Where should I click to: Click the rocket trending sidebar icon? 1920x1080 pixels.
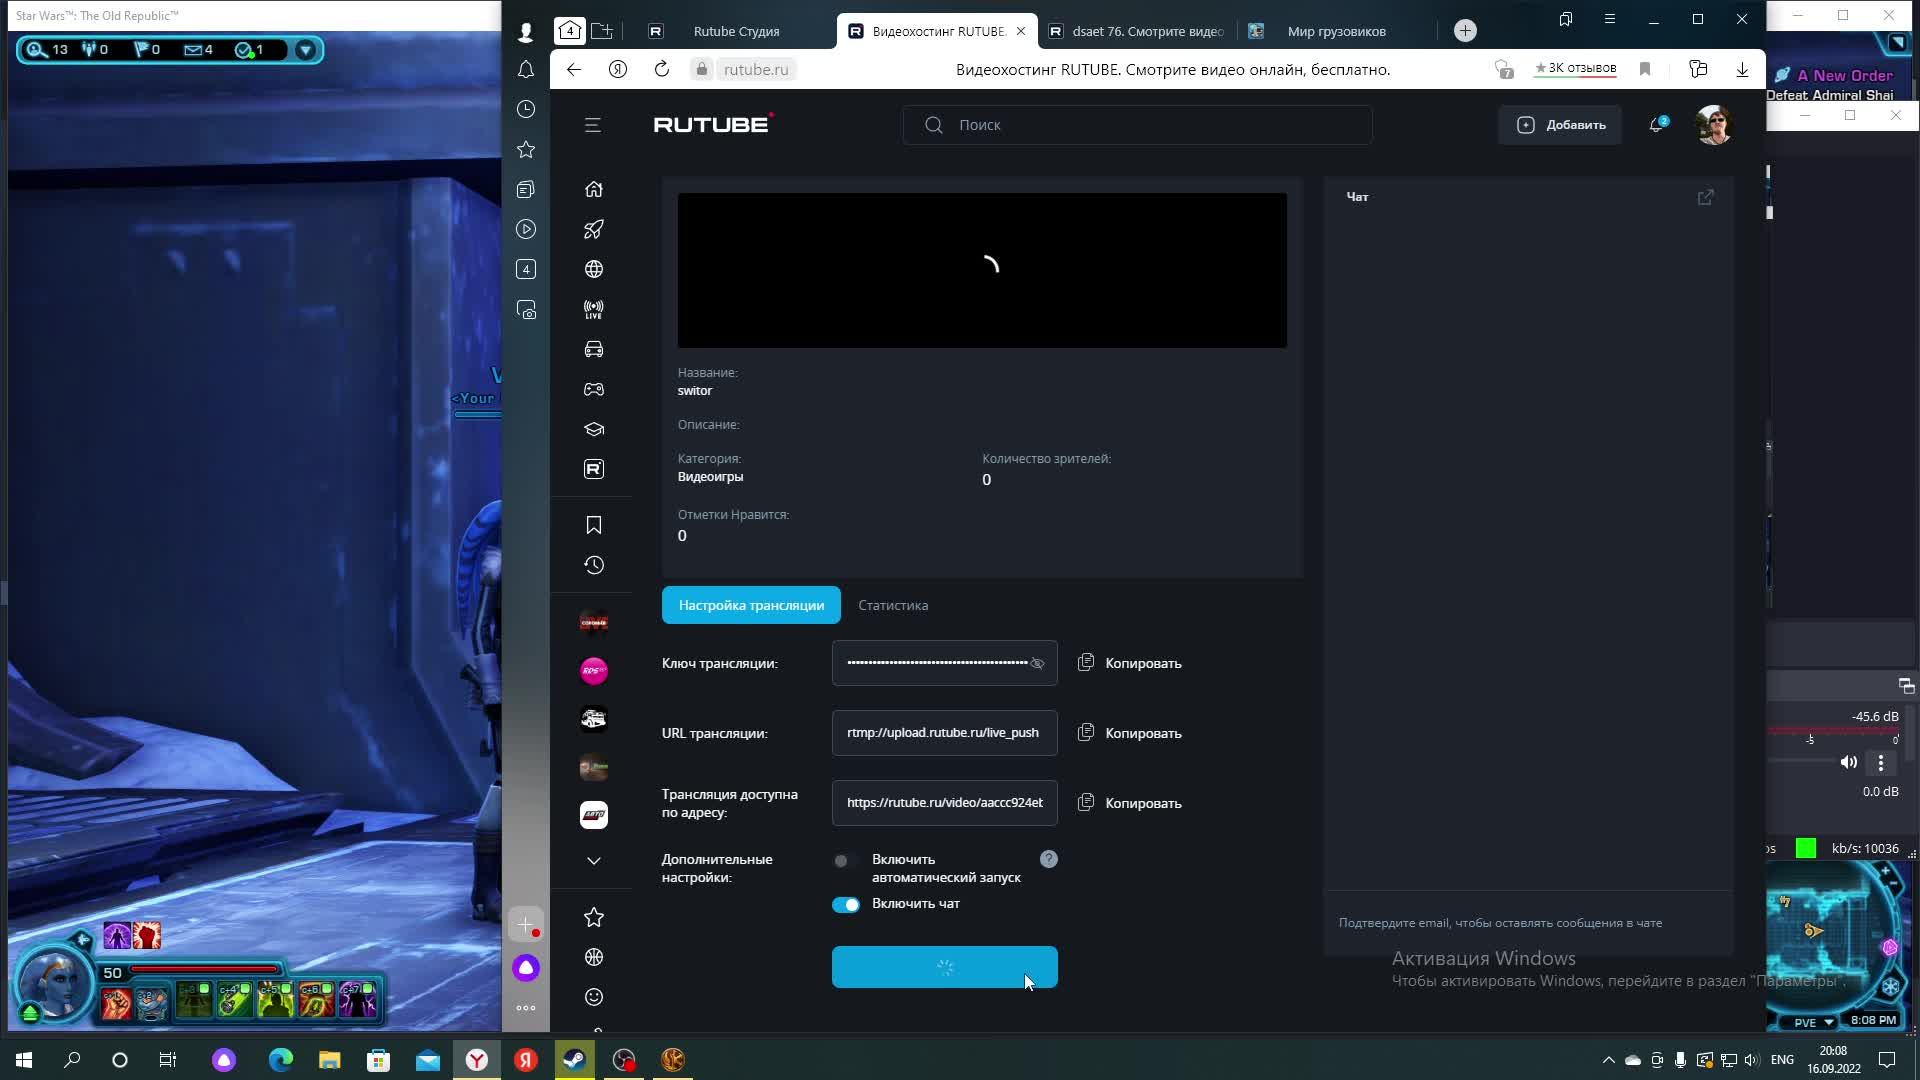[593, 229]
